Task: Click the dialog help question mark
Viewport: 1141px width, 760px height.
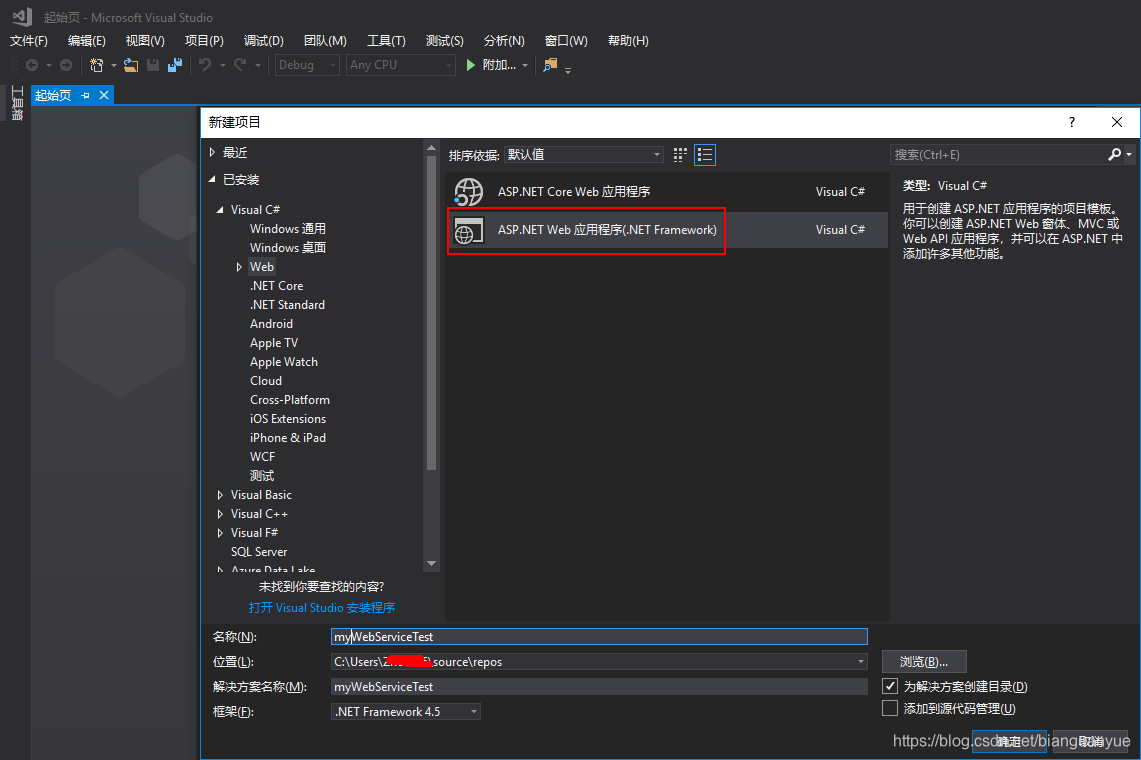Action: pos(1072,122)
